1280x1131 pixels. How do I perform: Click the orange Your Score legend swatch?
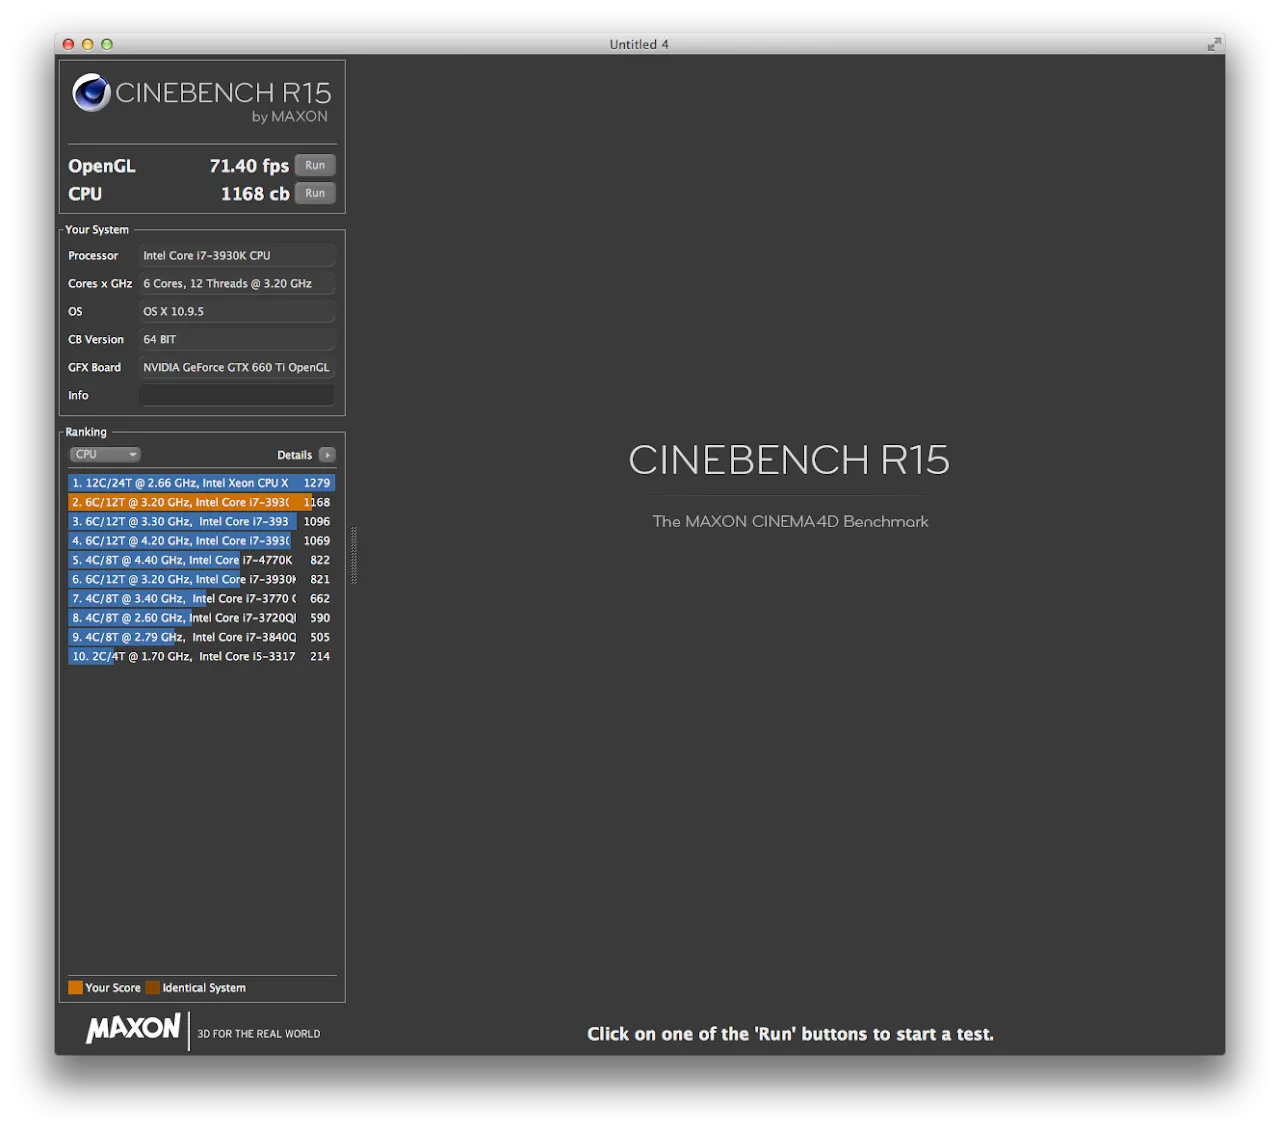tap(75, 988)
